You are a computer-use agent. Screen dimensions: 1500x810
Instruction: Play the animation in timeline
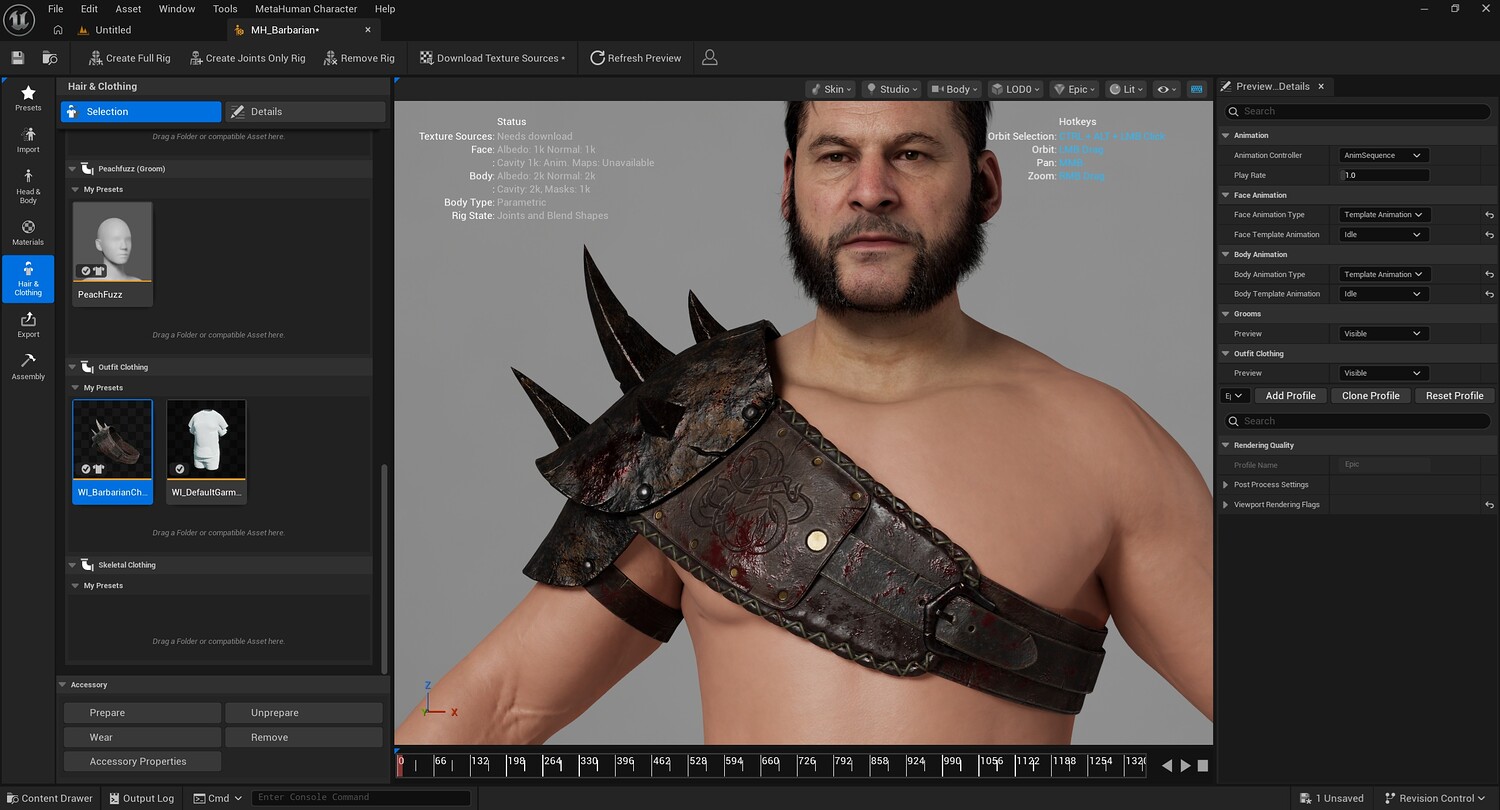coord(1185,766)
